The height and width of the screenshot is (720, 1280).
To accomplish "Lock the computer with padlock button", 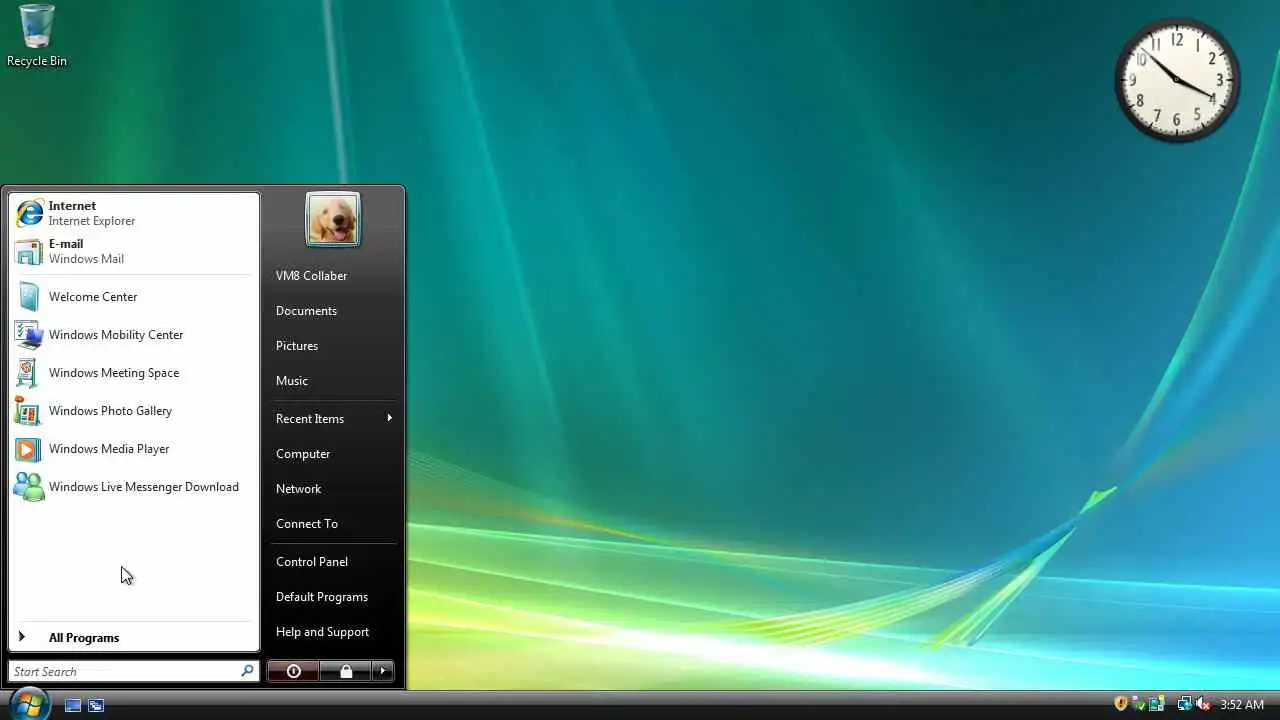I will (x=346, y=671).
